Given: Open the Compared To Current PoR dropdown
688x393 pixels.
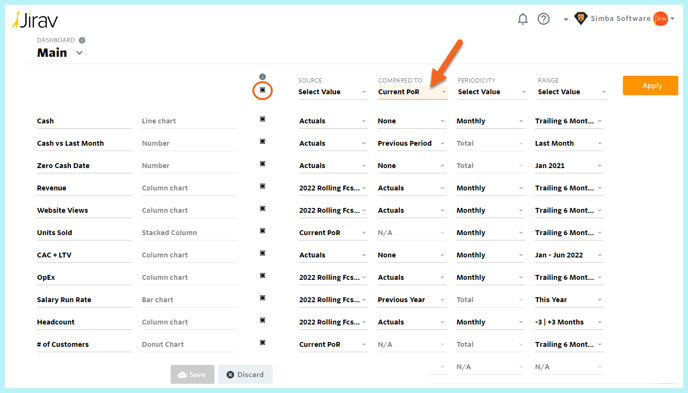Looking at the screenshot, I should coord(412,92).
